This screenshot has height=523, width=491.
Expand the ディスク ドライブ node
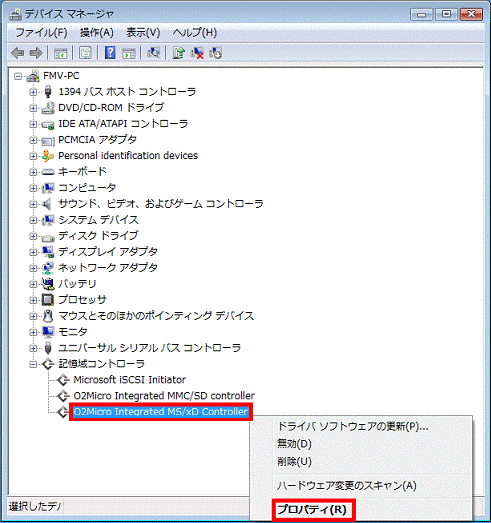click(x=33, y=236)
